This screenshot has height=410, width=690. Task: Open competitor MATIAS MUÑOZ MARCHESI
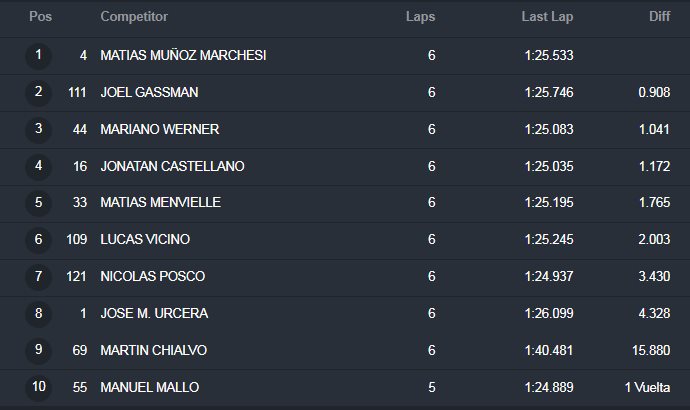[183, 55]
